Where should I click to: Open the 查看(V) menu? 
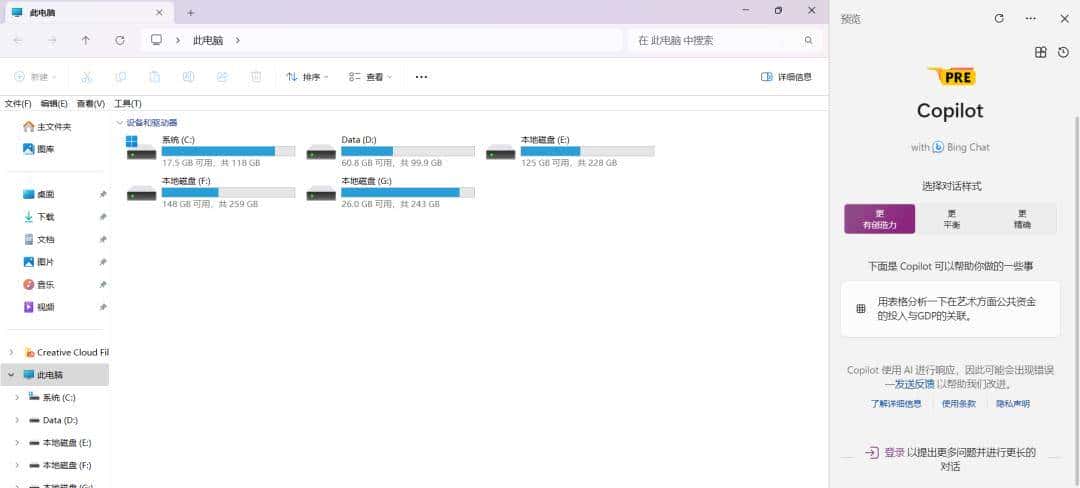pos(90,104)
